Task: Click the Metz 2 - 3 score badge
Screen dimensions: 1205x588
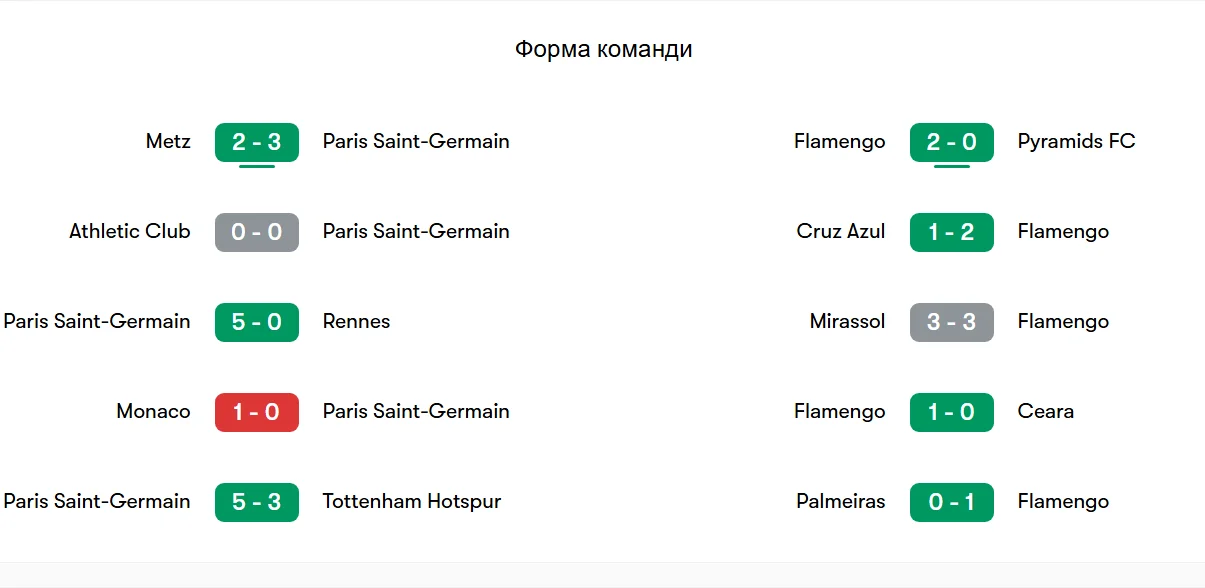Action: 256,142
